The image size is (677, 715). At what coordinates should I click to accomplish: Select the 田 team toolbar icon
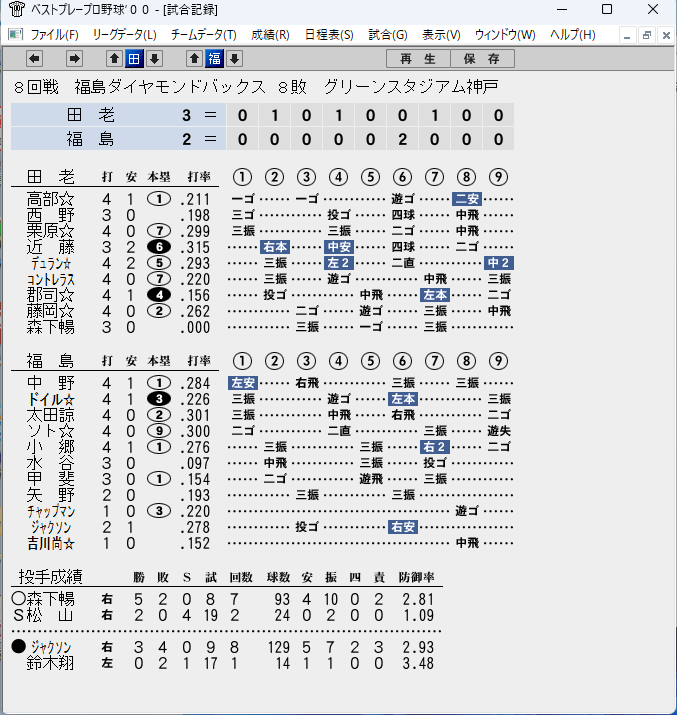[134, 58]
